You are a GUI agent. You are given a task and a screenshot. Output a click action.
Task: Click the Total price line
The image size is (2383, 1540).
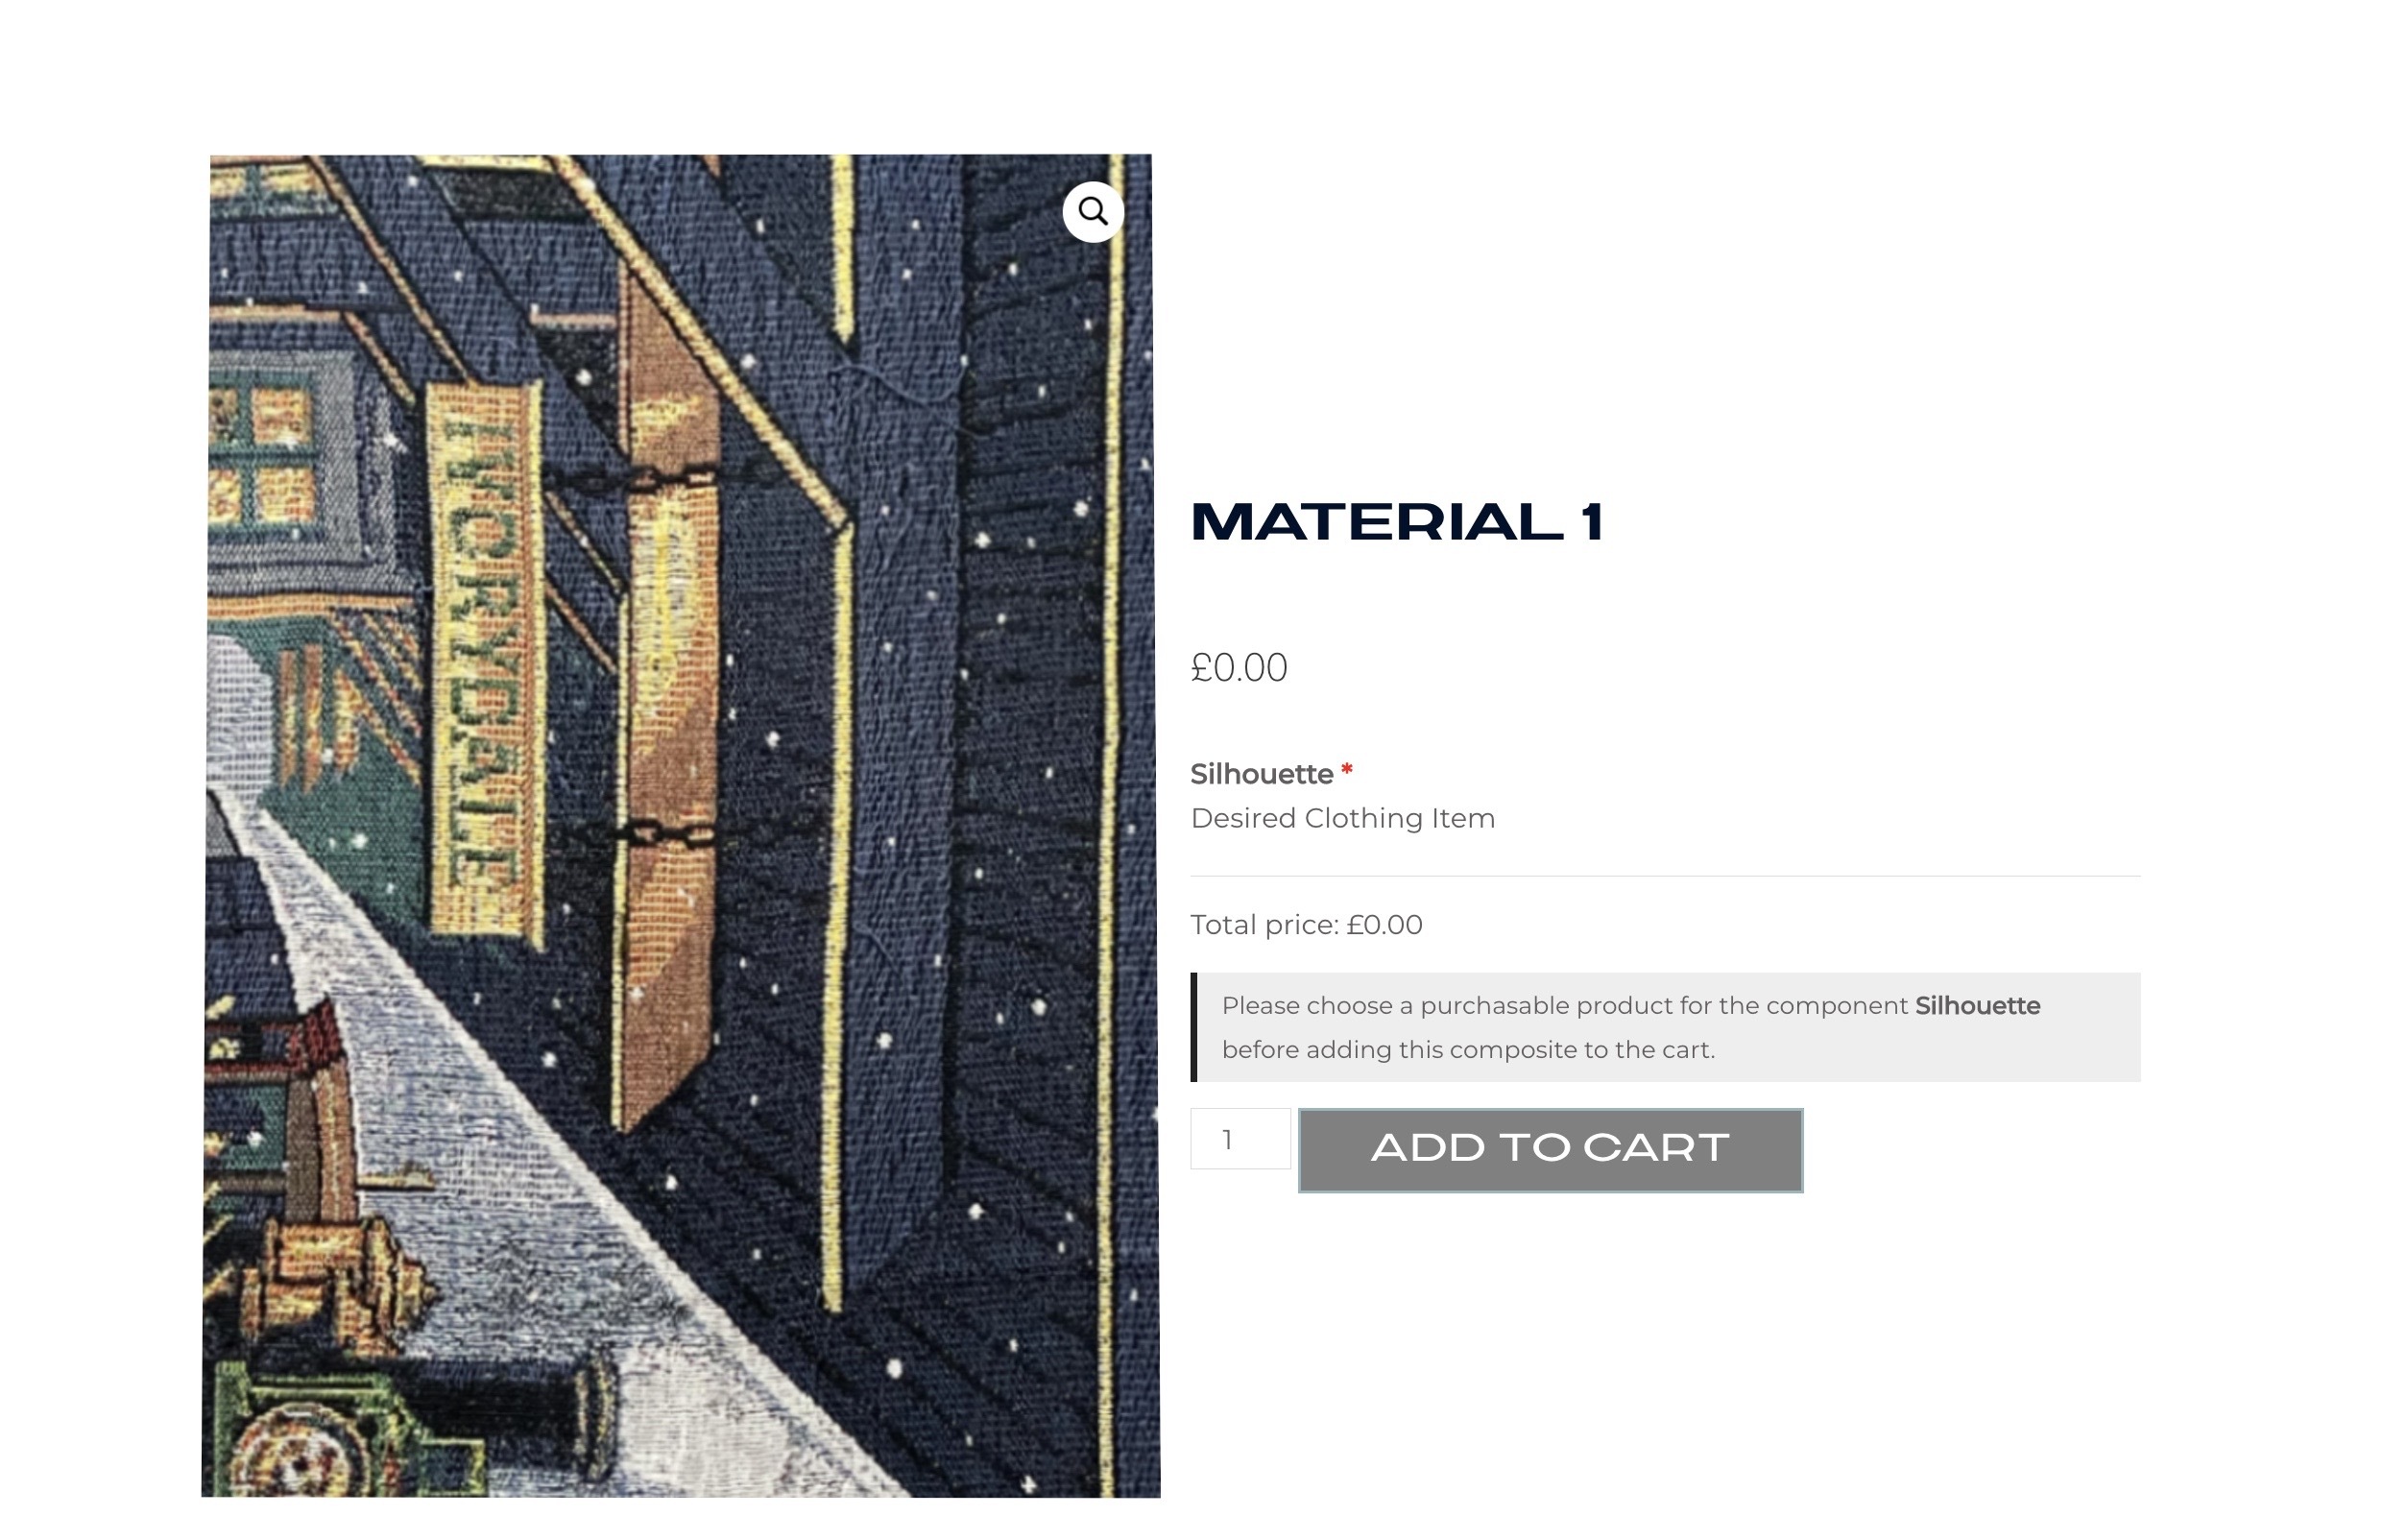pyautogui.click(x=1306, y=925)
